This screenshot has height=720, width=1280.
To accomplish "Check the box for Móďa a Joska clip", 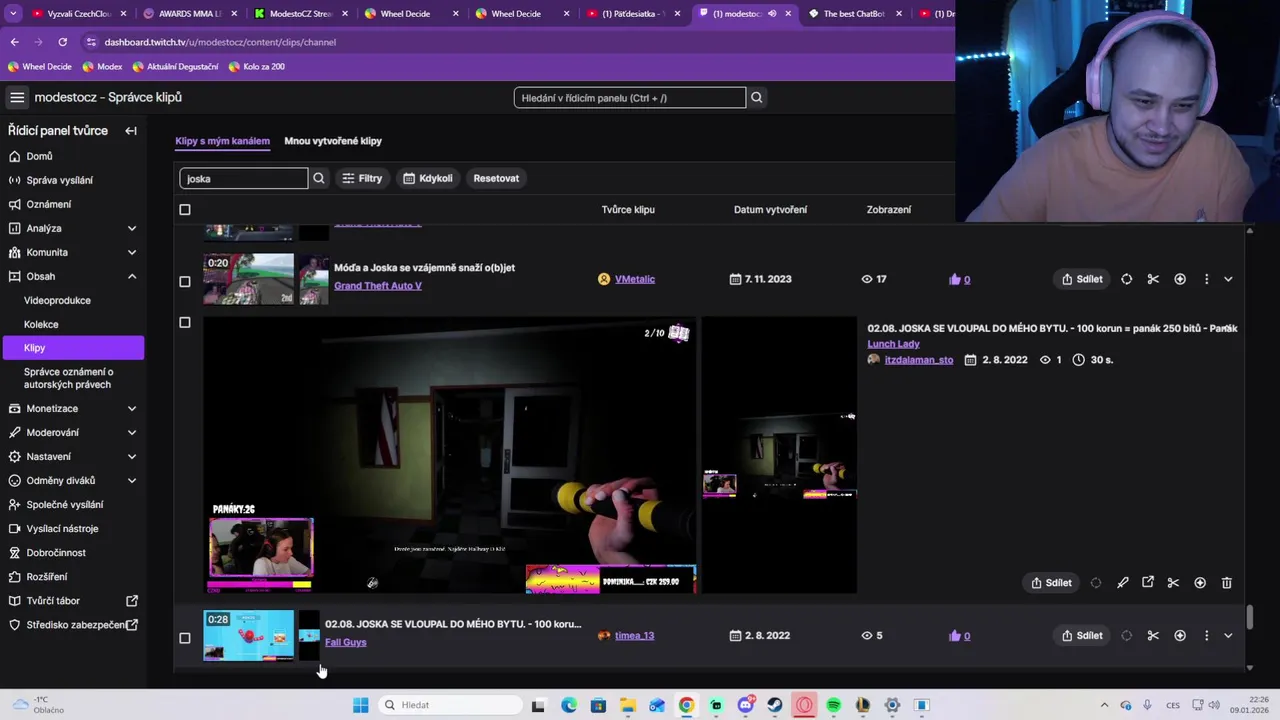I will pyautogui.click(x=184, y=282).
